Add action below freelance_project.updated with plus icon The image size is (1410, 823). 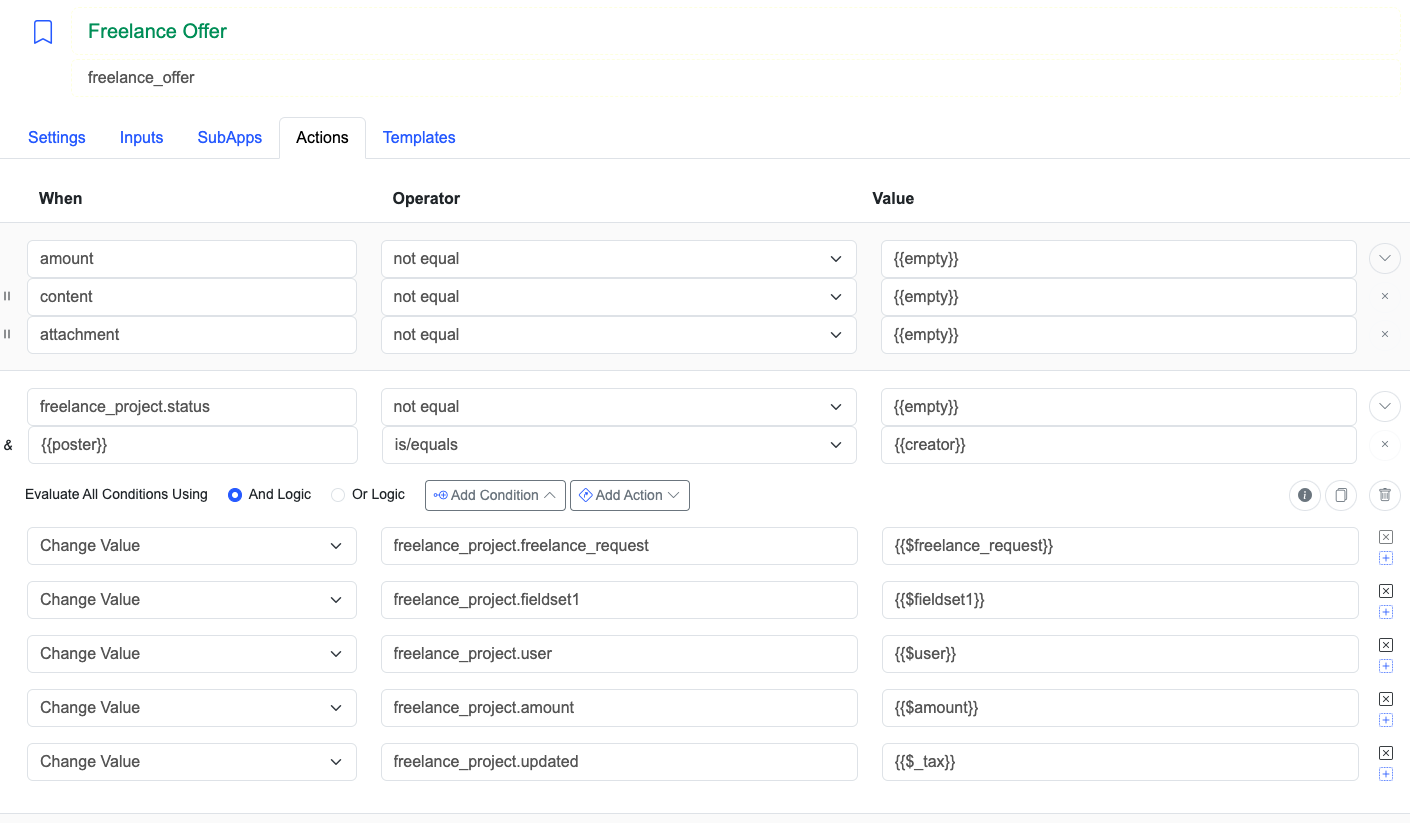coord(1386,774)
